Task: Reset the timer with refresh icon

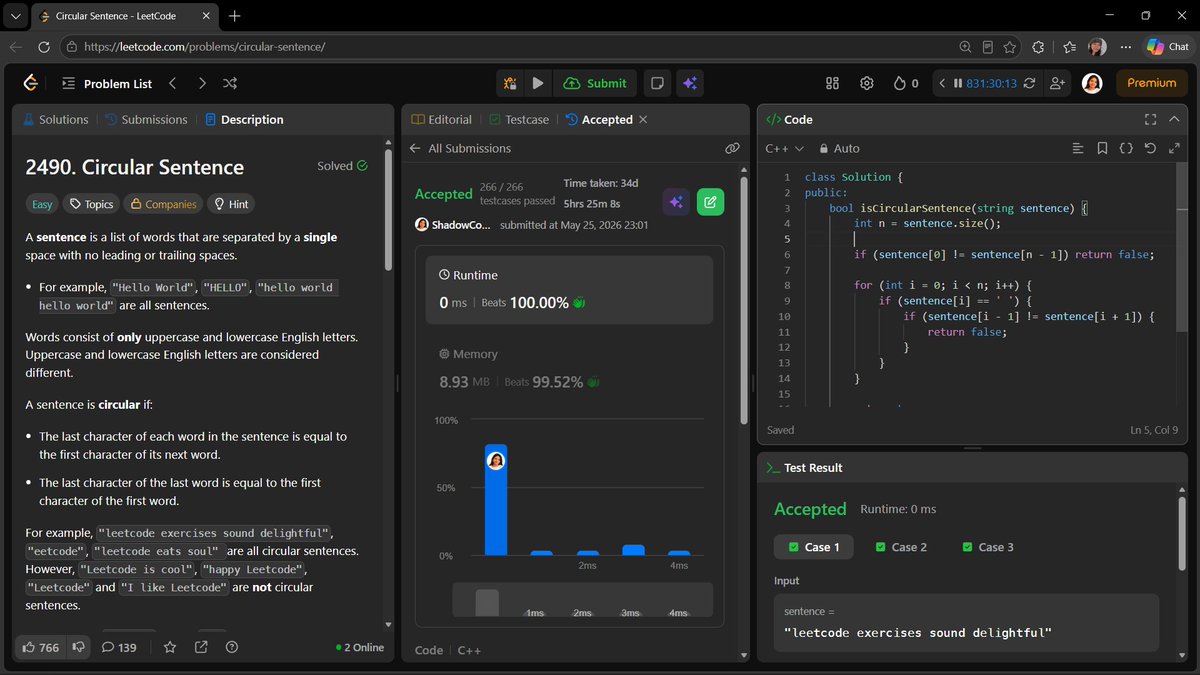Action: [x=1029, y=83]
